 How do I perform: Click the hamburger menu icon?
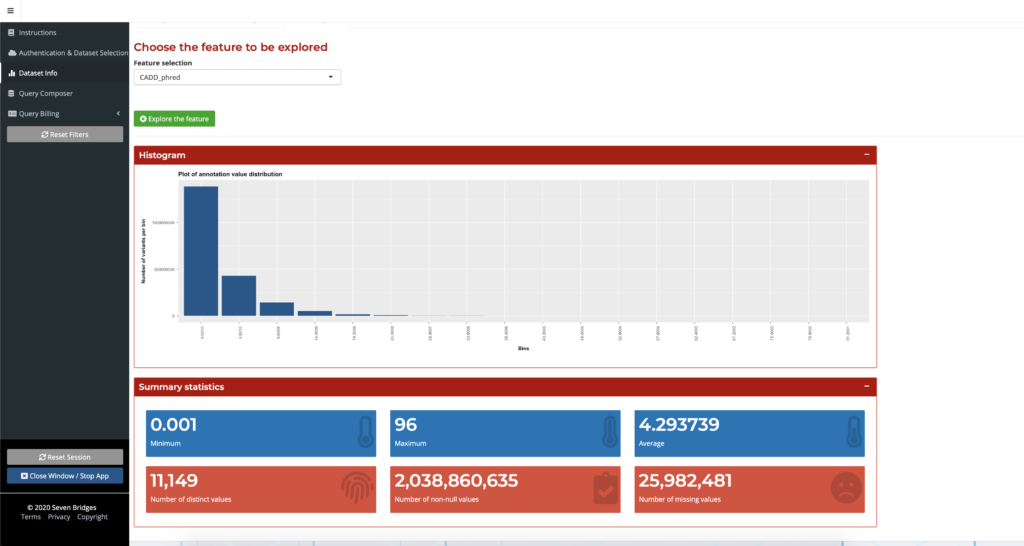(x=10, y=10)
